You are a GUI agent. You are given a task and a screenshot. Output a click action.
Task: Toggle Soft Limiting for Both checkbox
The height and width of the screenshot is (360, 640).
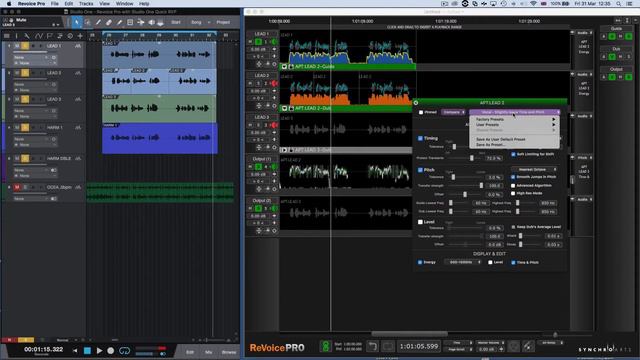coord(513,154)
